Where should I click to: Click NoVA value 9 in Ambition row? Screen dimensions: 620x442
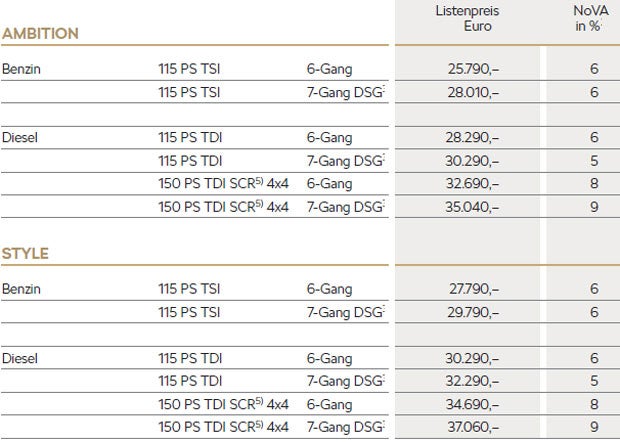pyautogui.click(x=594, y=207)
